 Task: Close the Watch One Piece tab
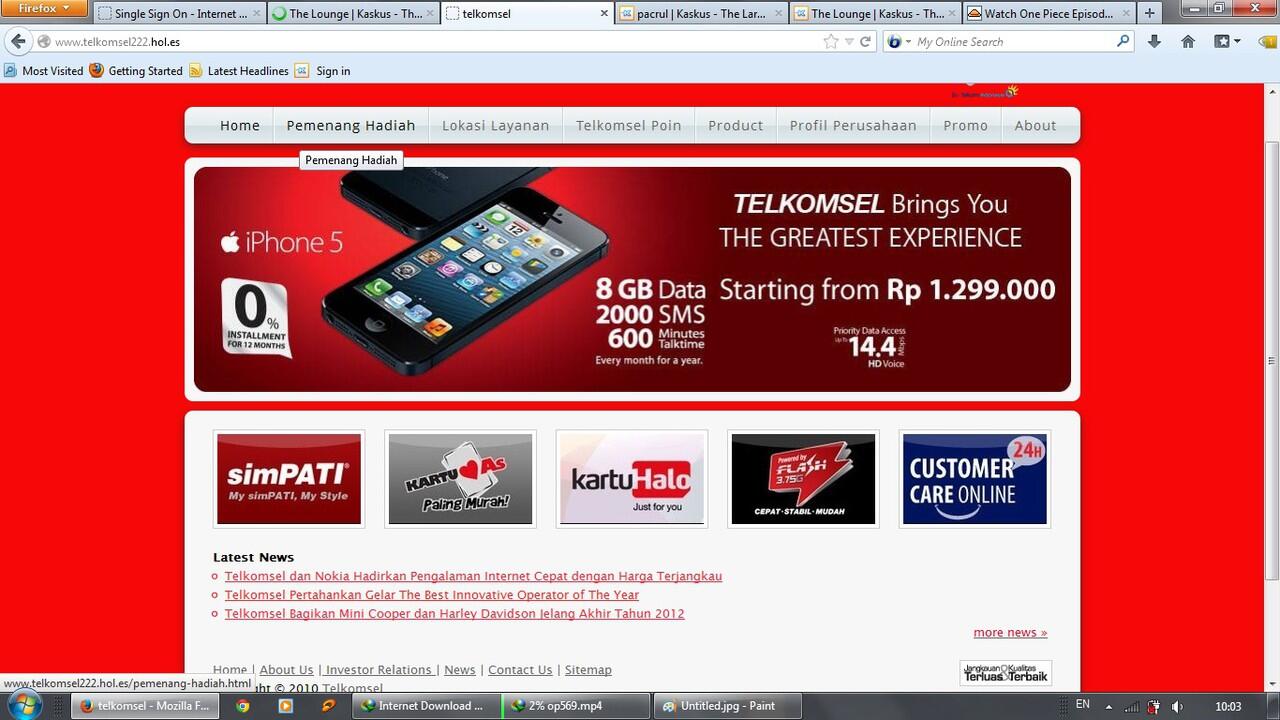(x=1125, y=14)
